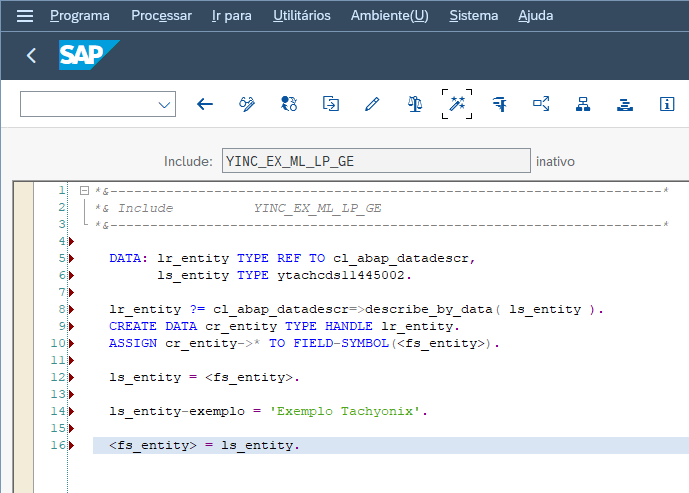Click the line 16 modification marker
The width and height of the screenshot is (689, 493).
pos(72,446)
